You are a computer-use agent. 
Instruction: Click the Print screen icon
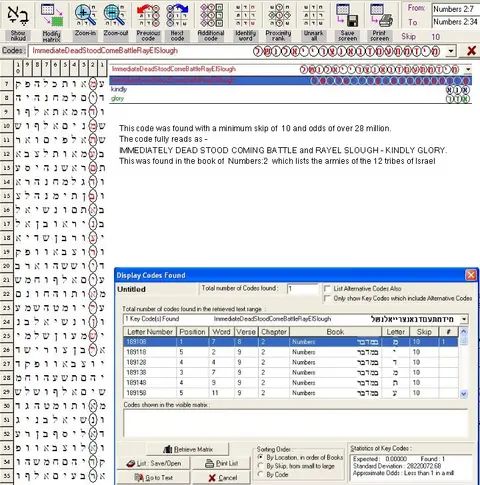click(x=380, y=16)
